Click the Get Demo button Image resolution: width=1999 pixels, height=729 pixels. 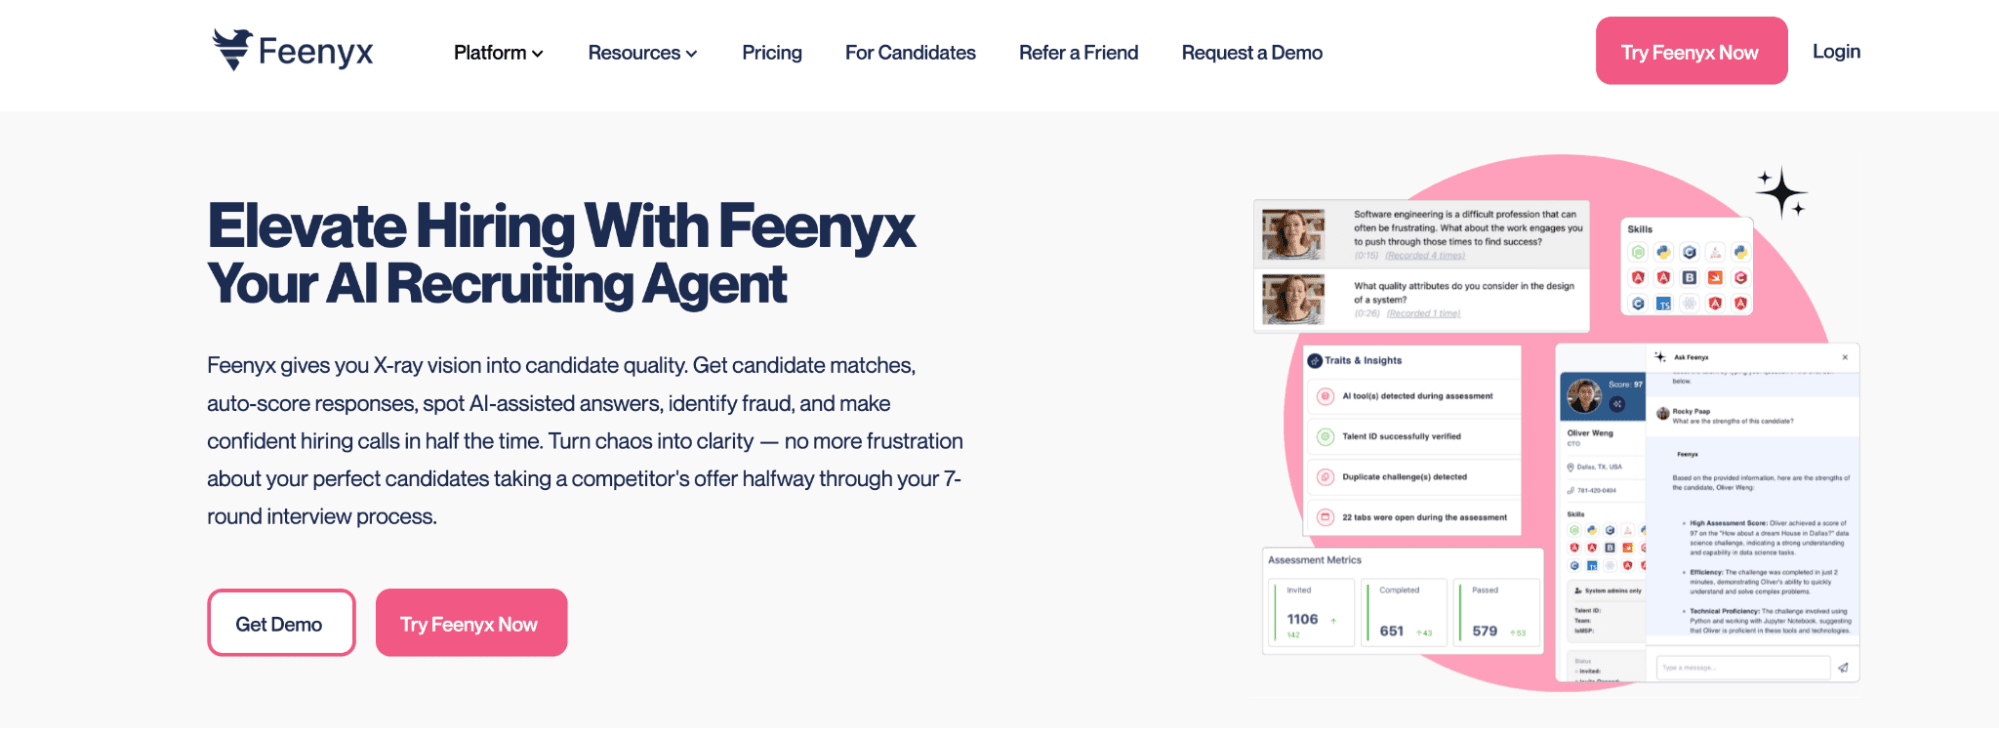(x=280, y=622)
